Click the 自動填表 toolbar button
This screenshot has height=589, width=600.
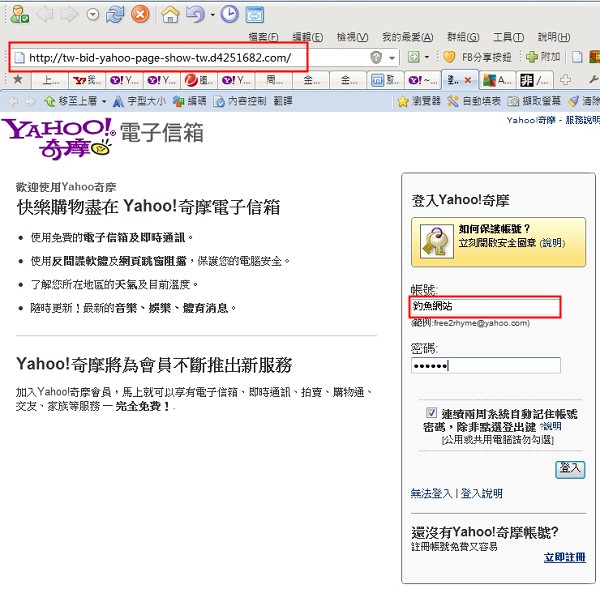[474, 101]
